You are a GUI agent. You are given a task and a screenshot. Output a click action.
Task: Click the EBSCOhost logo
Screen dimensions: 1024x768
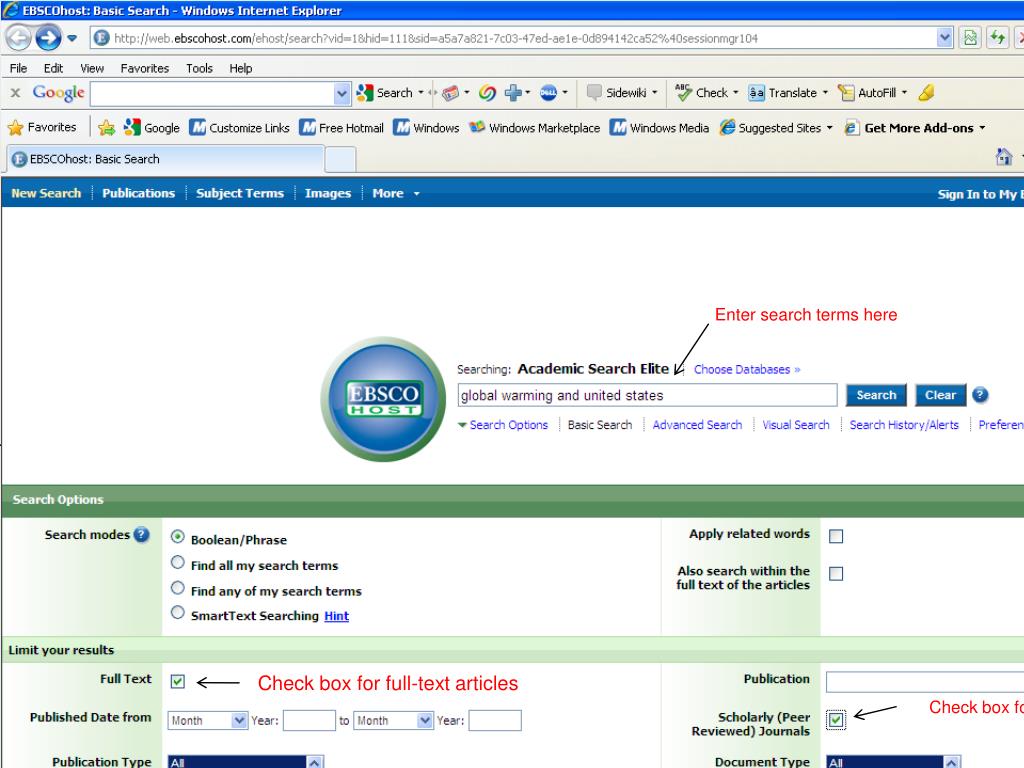pos(383,399)
